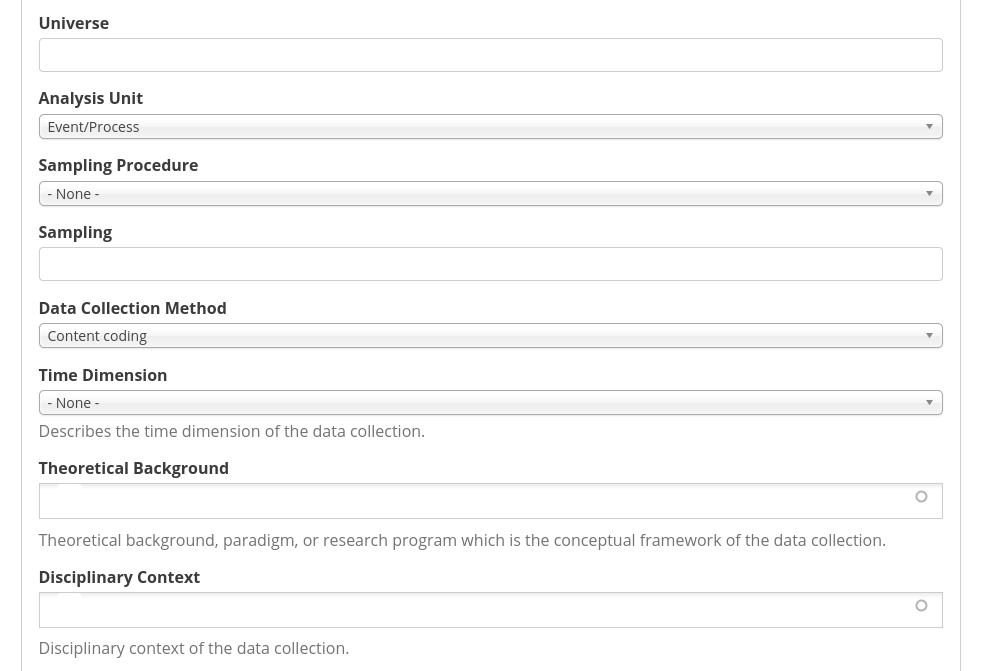Click the Analysis Unit dropdown arrow

pos(929,127)
